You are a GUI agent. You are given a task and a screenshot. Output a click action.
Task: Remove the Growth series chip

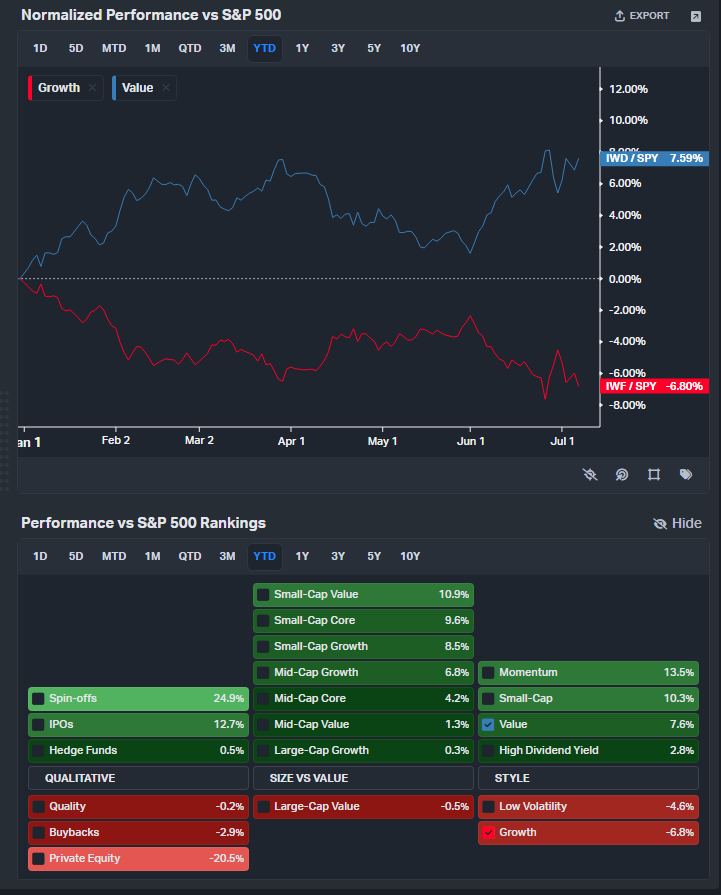pyautogui.click(x=92, y=88)
